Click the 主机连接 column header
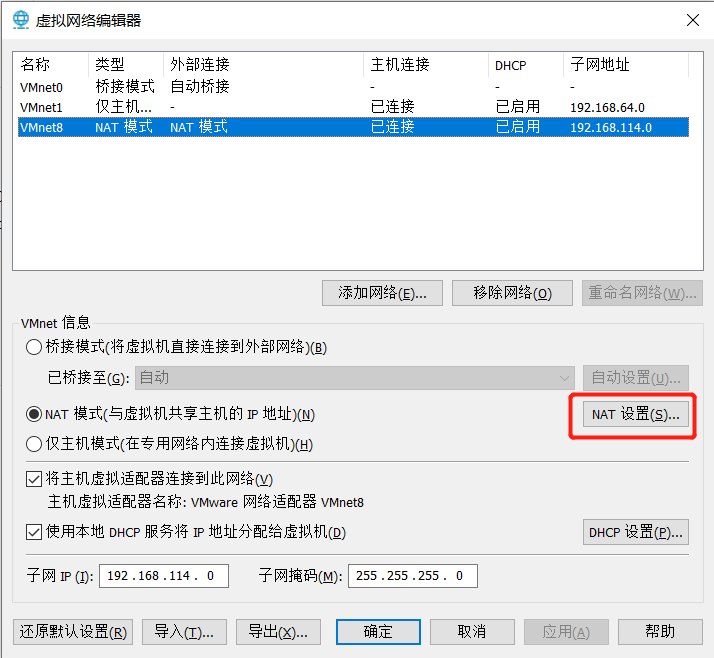This screenshot has height=658, width=714. [426, 65]
